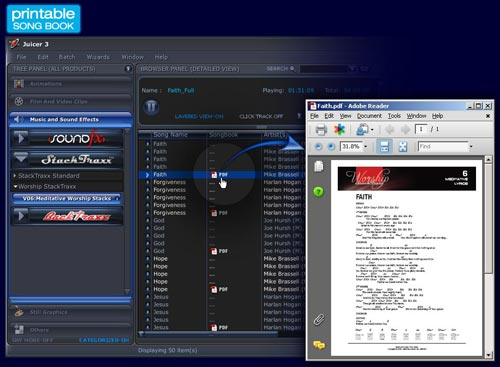500x367 pixels.
Task: Open the Document menu in Adobe Reader
Action: tap(369, 116)
